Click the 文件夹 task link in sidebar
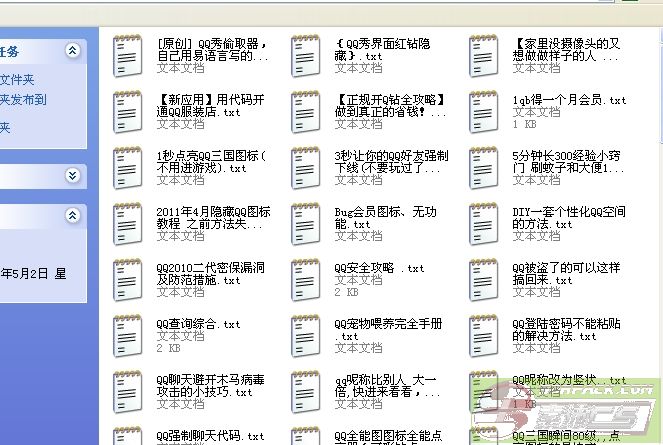 pyautogui.click(x=18, y=80)
